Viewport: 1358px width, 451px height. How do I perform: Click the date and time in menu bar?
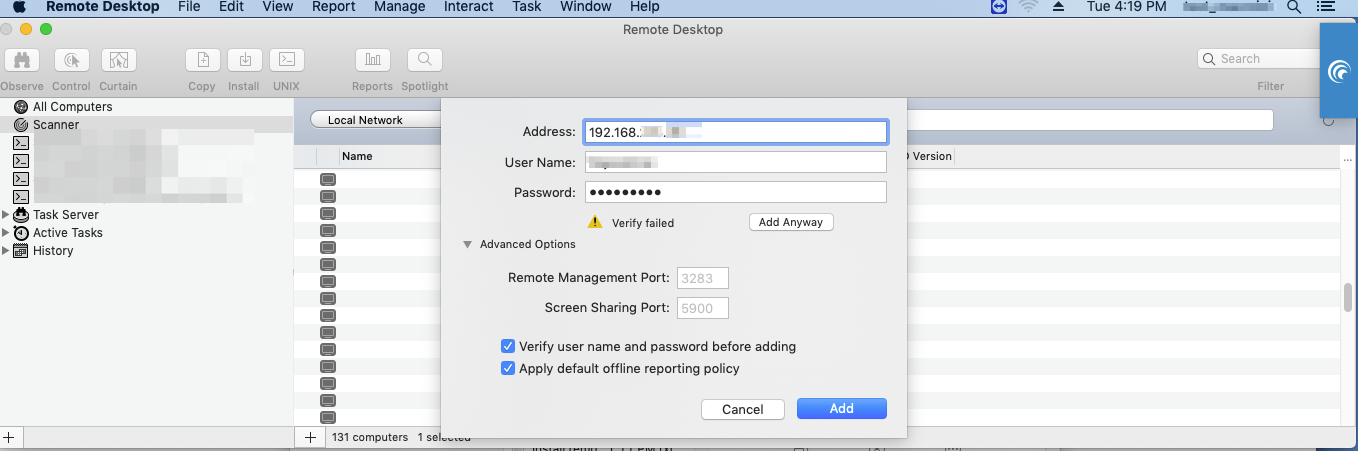(1126, 7)
